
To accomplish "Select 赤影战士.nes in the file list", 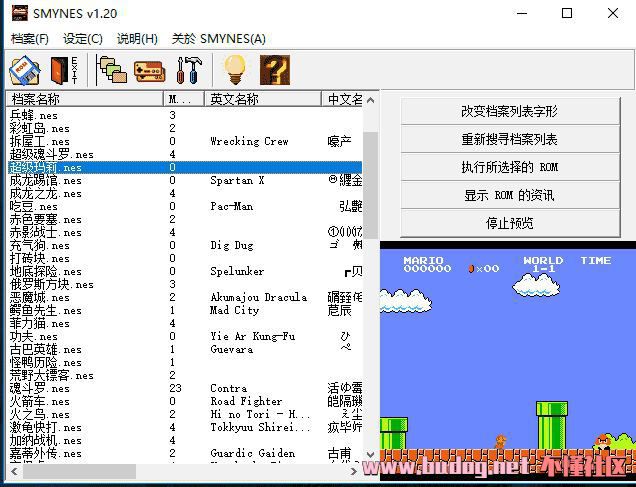I will [45, 232].
